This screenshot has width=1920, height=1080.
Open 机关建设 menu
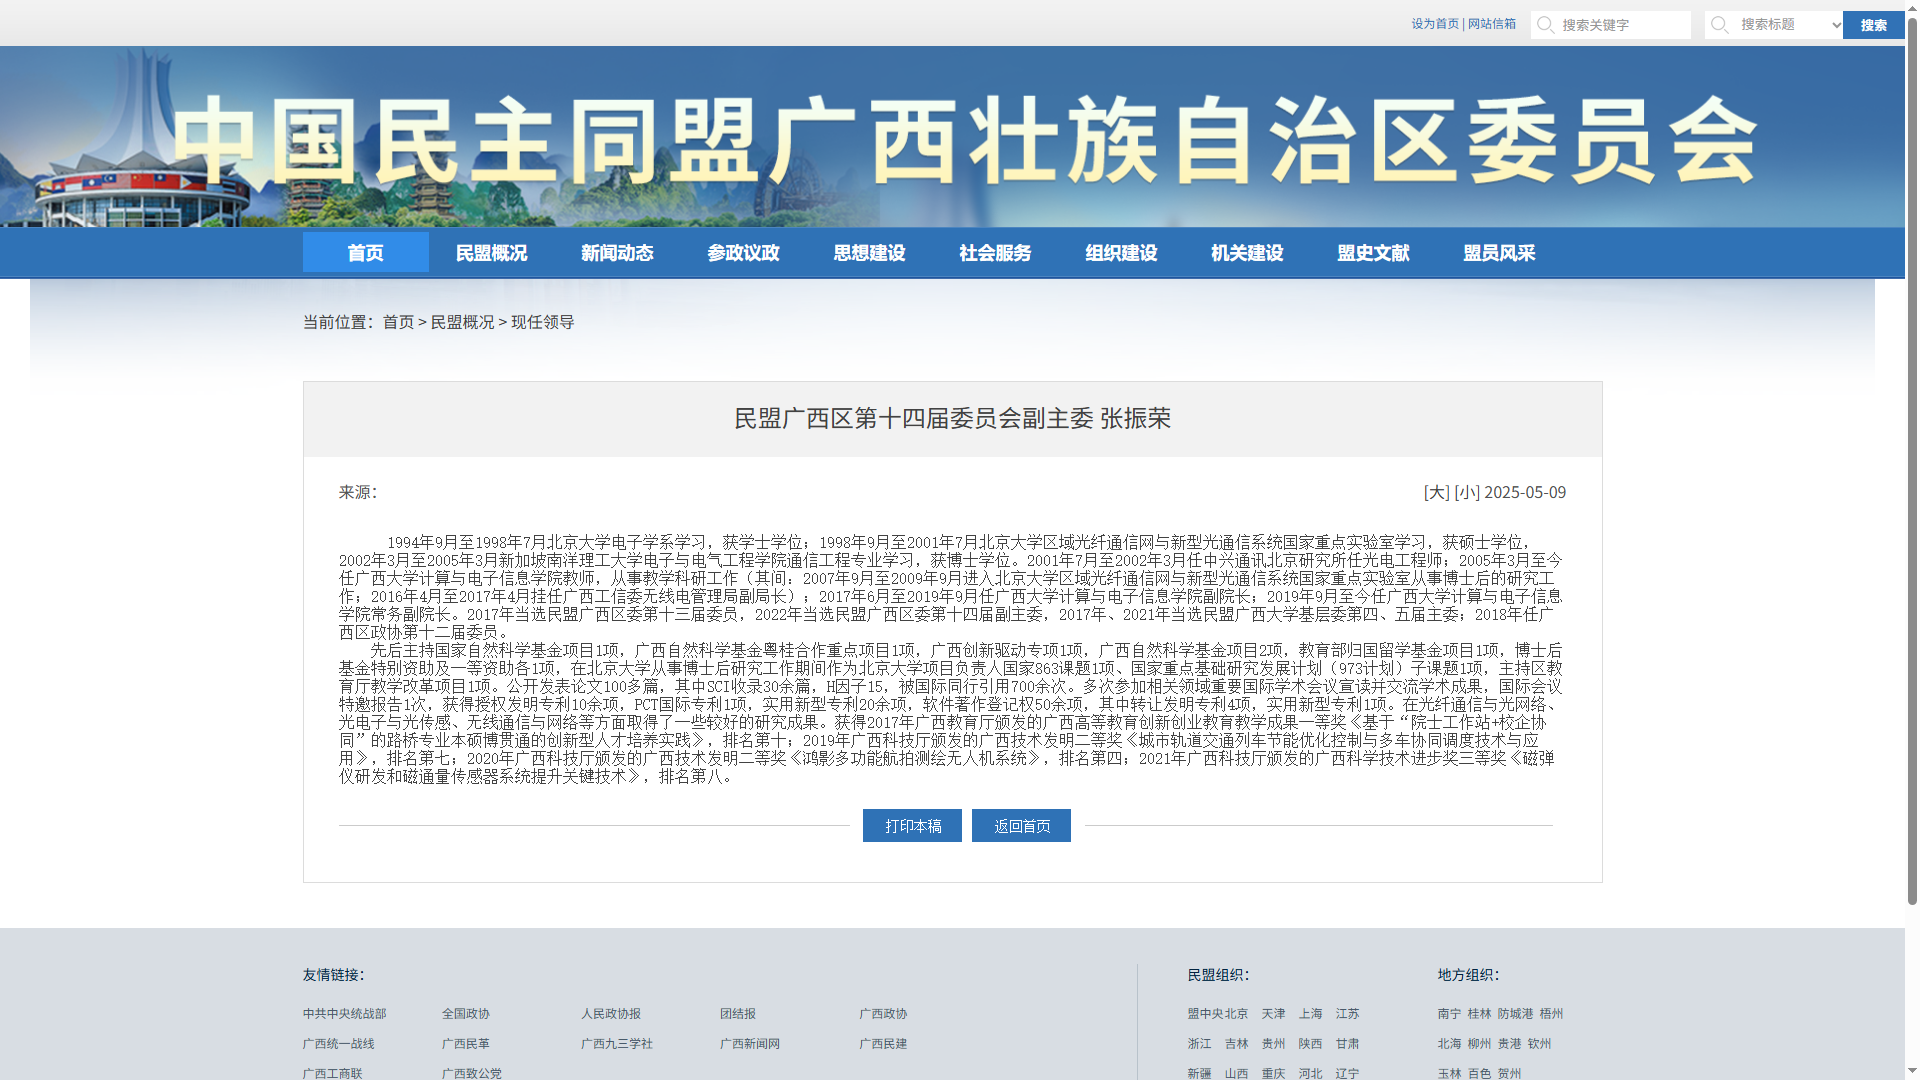[x=1248, y=253]
